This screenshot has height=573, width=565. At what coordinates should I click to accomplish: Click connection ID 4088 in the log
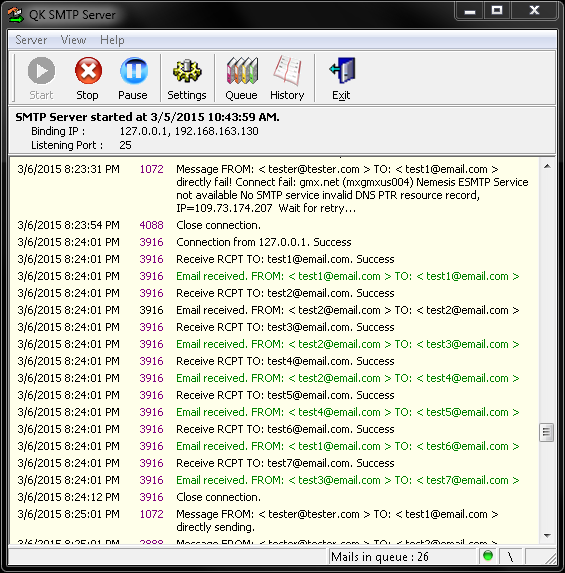[151, 225]
